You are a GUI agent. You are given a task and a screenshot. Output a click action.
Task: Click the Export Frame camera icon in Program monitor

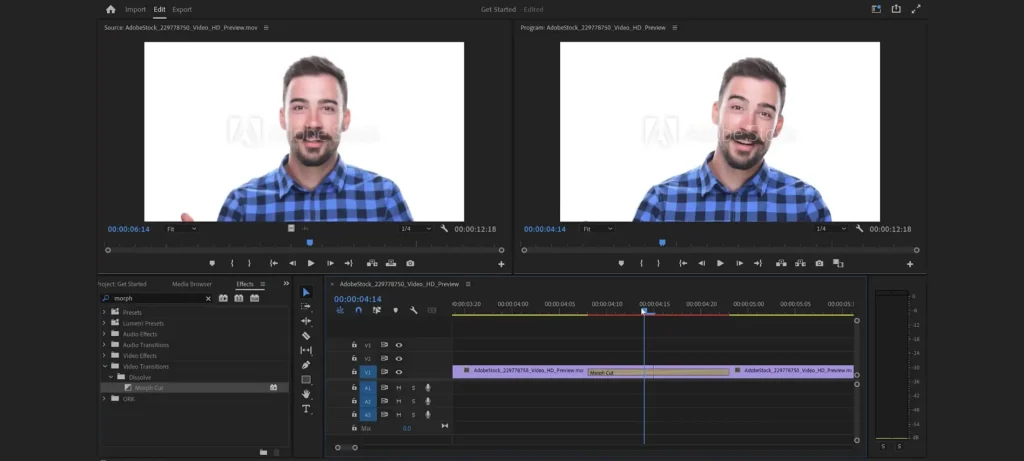819,263
